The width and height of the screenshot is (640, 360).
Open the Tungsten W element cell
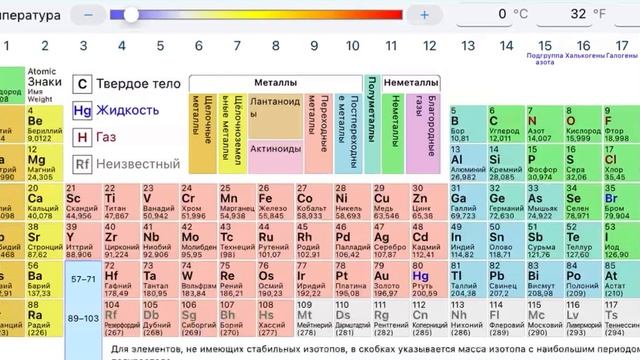click(198, 279)
